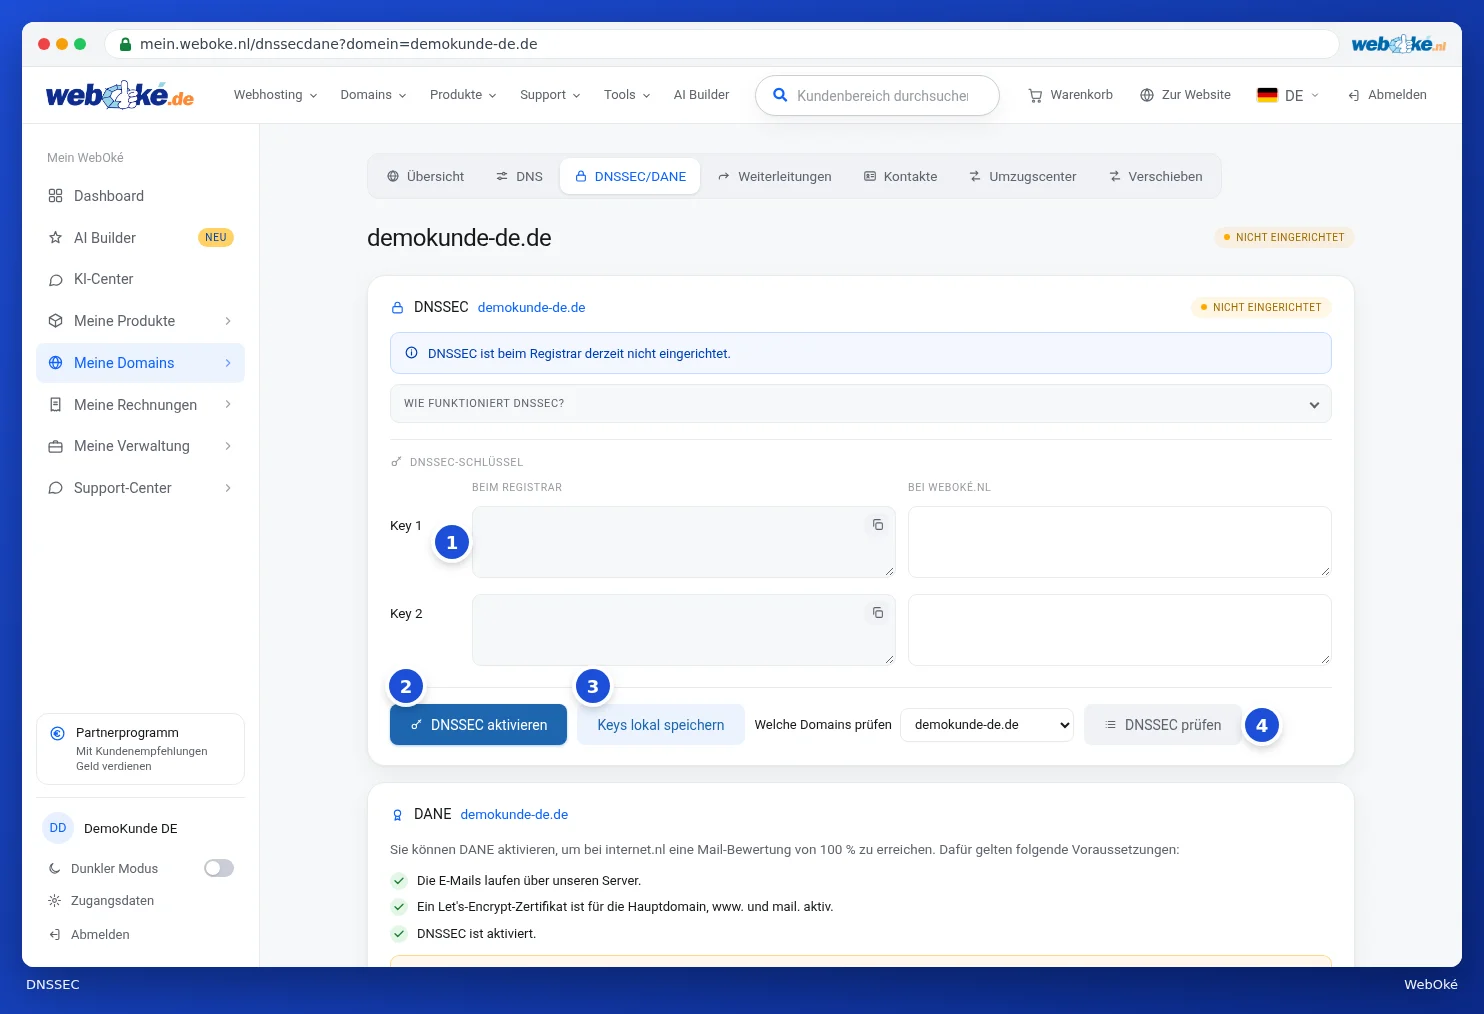Open the demokunde-de.de link beside DANE
This screenshot has width=1484, height=1014.
pyautogui.click(x=514, y=815)
